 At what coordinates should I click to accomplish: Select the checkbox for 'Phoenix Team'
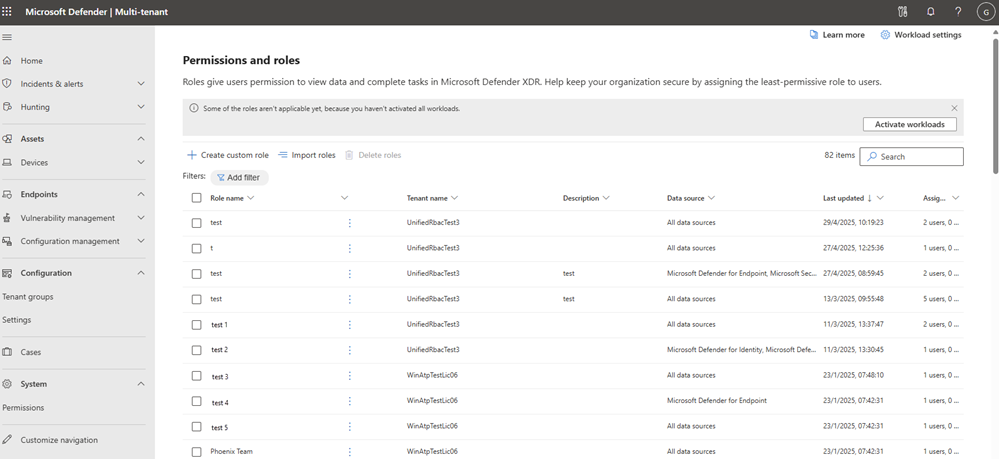point(196,452)
